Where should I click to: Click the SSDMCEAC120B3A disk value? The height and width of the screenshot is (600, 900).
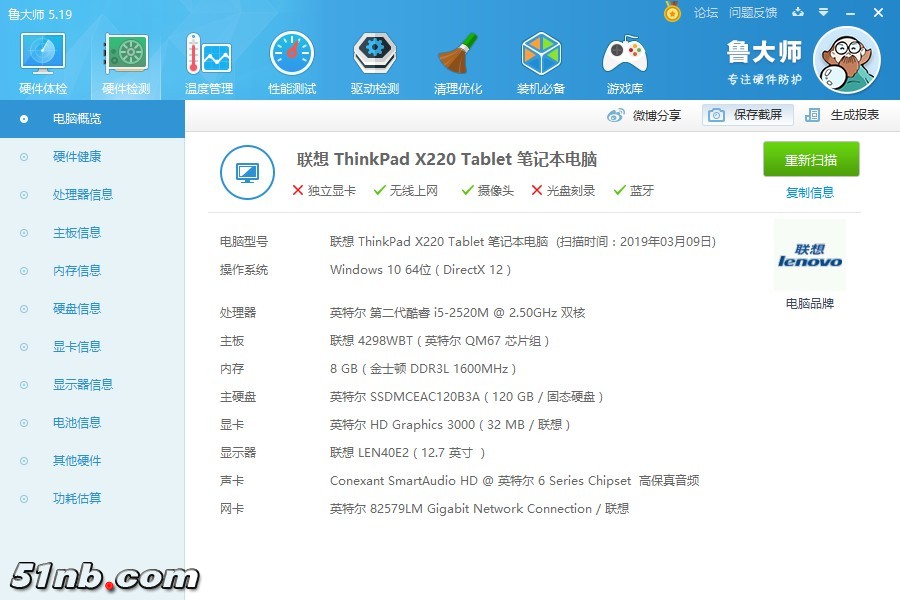467,397
